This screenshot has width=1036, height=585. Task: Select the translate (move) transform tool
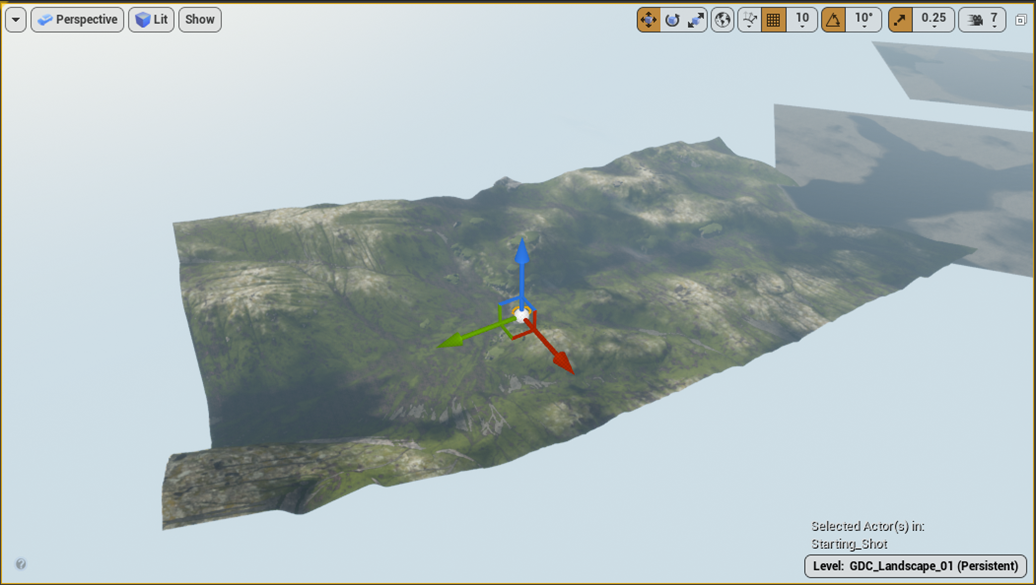point(649,20)
